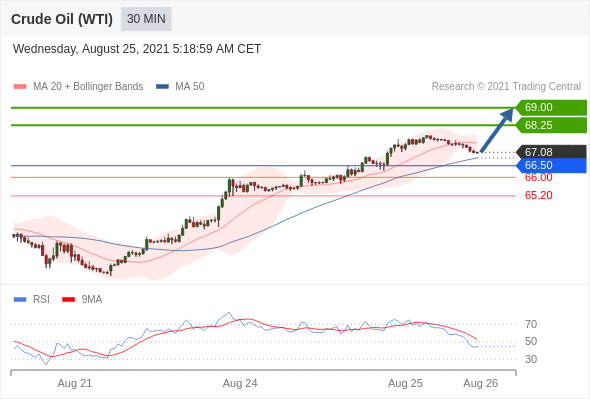Click the blue RSI legend swatch
The image size is (590, 400).
point(20,300)
